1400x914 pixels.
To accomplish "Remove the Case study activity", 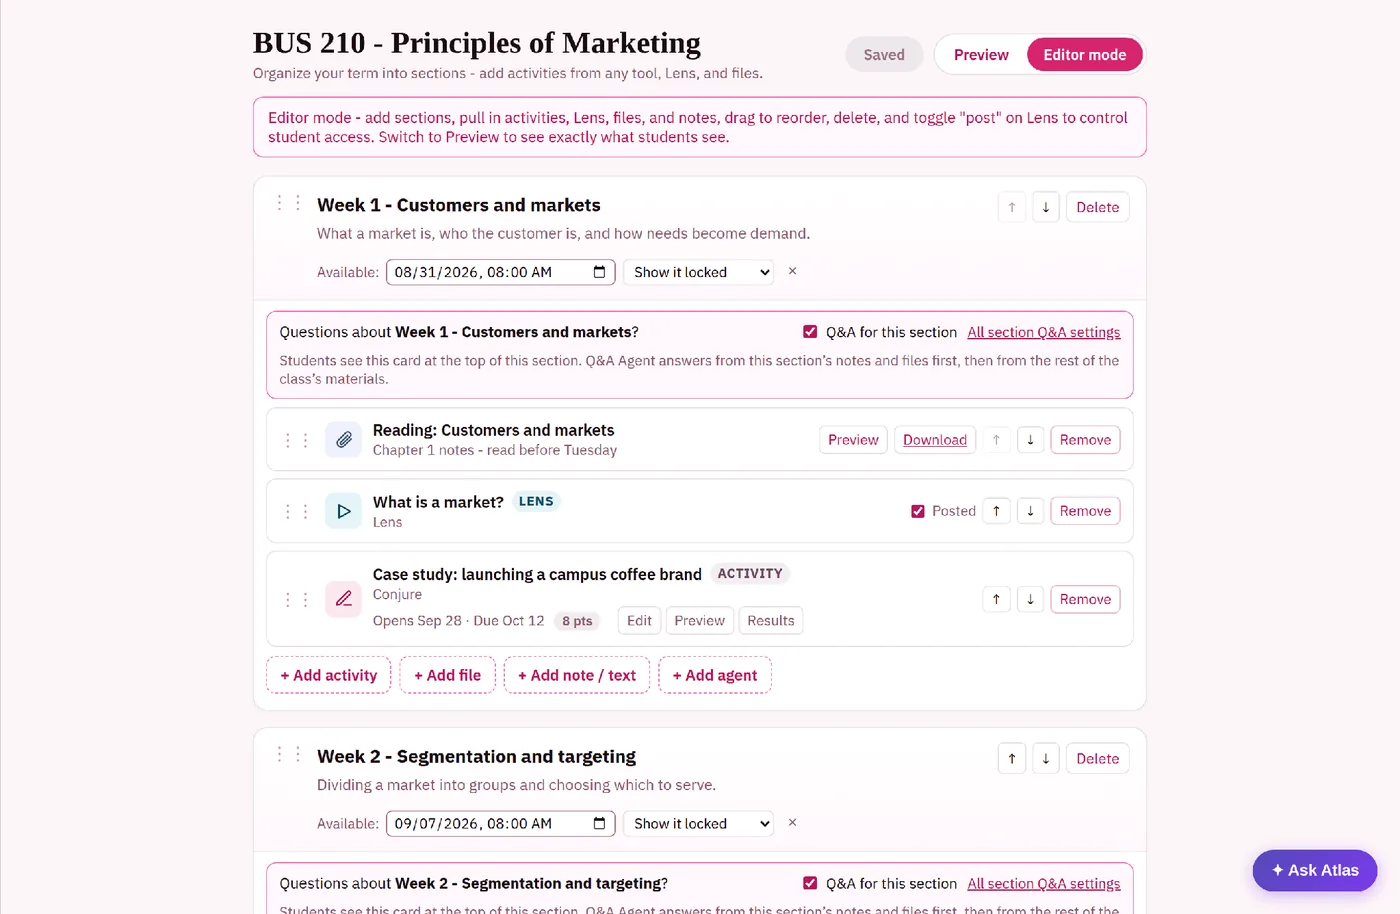I will [x=1085, y=599].
